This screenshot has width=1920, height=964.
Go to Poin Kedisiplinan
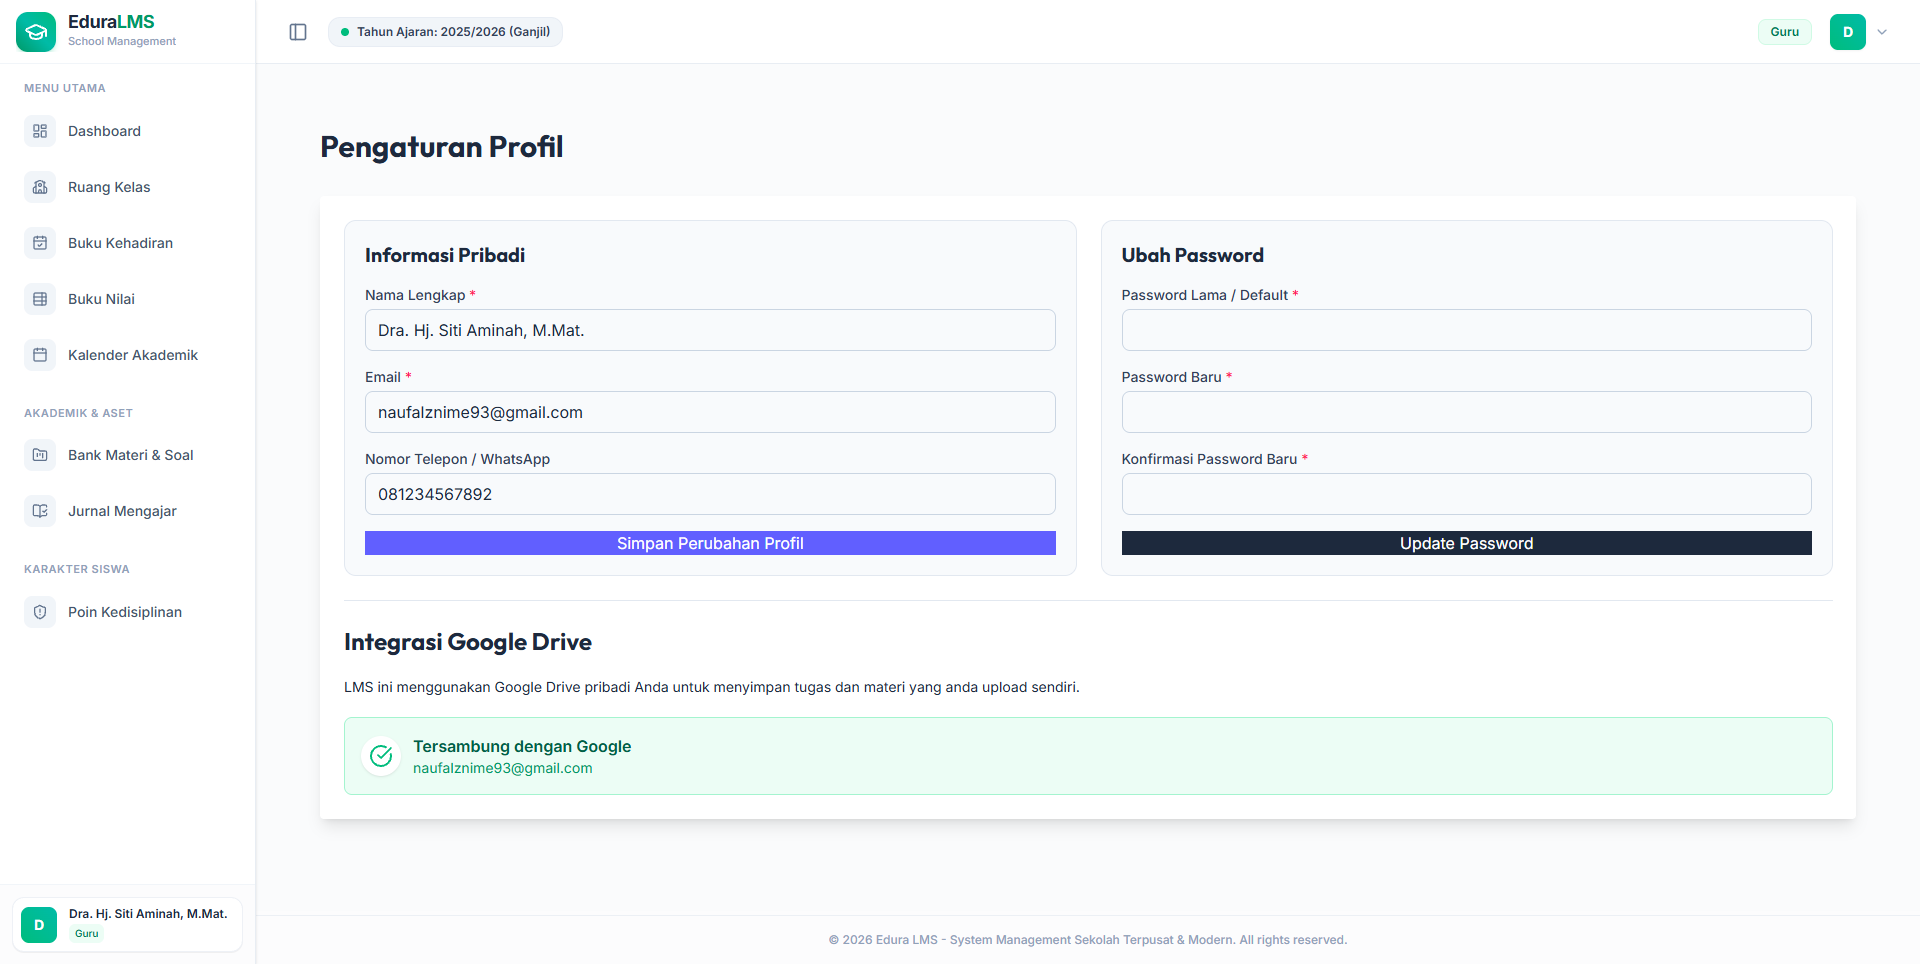pyautogui.click(x=128, y=612)
